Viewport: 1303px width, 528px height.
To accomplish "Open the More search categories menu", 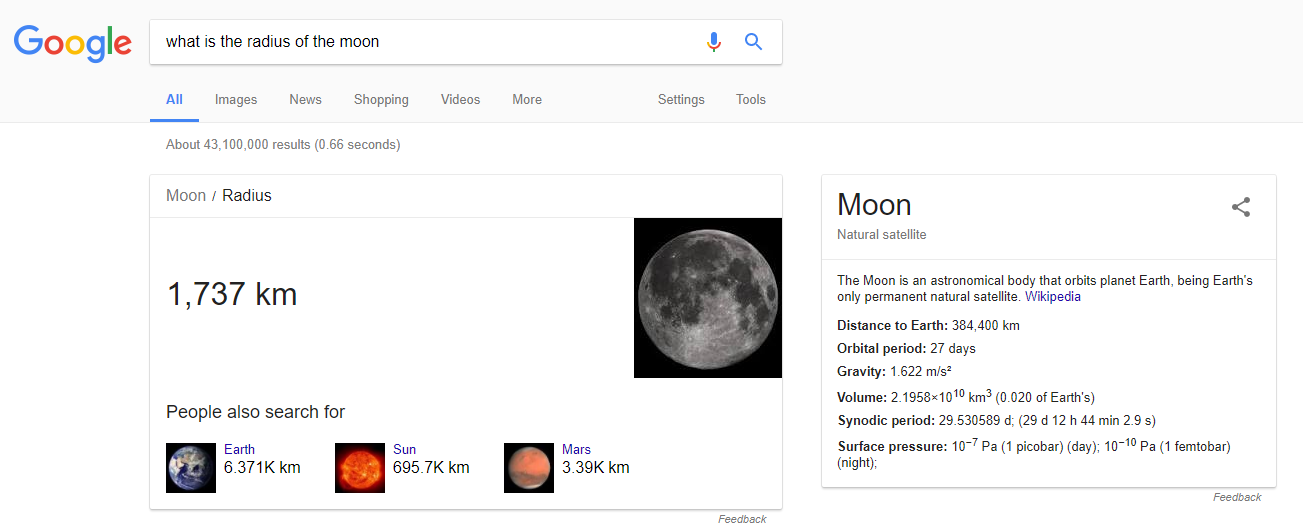I will (x=527, y=99).
